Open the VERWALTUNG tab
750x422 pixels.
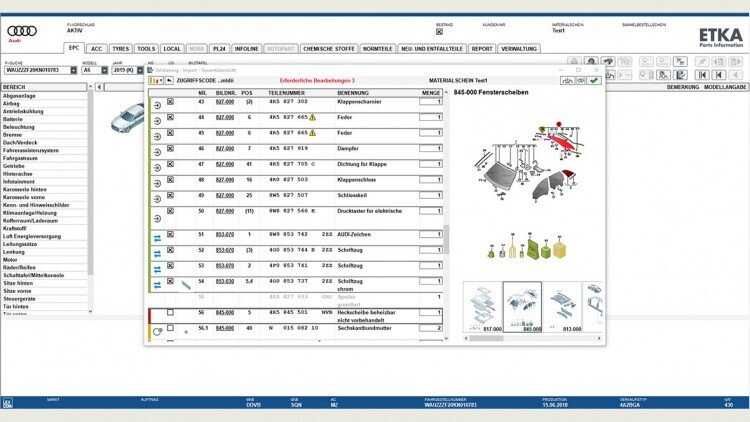[x=519, y=49]
